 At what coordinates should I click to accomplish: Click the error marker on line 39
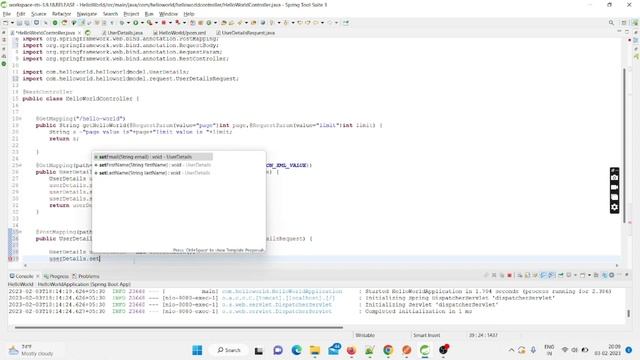click(11, 259)
